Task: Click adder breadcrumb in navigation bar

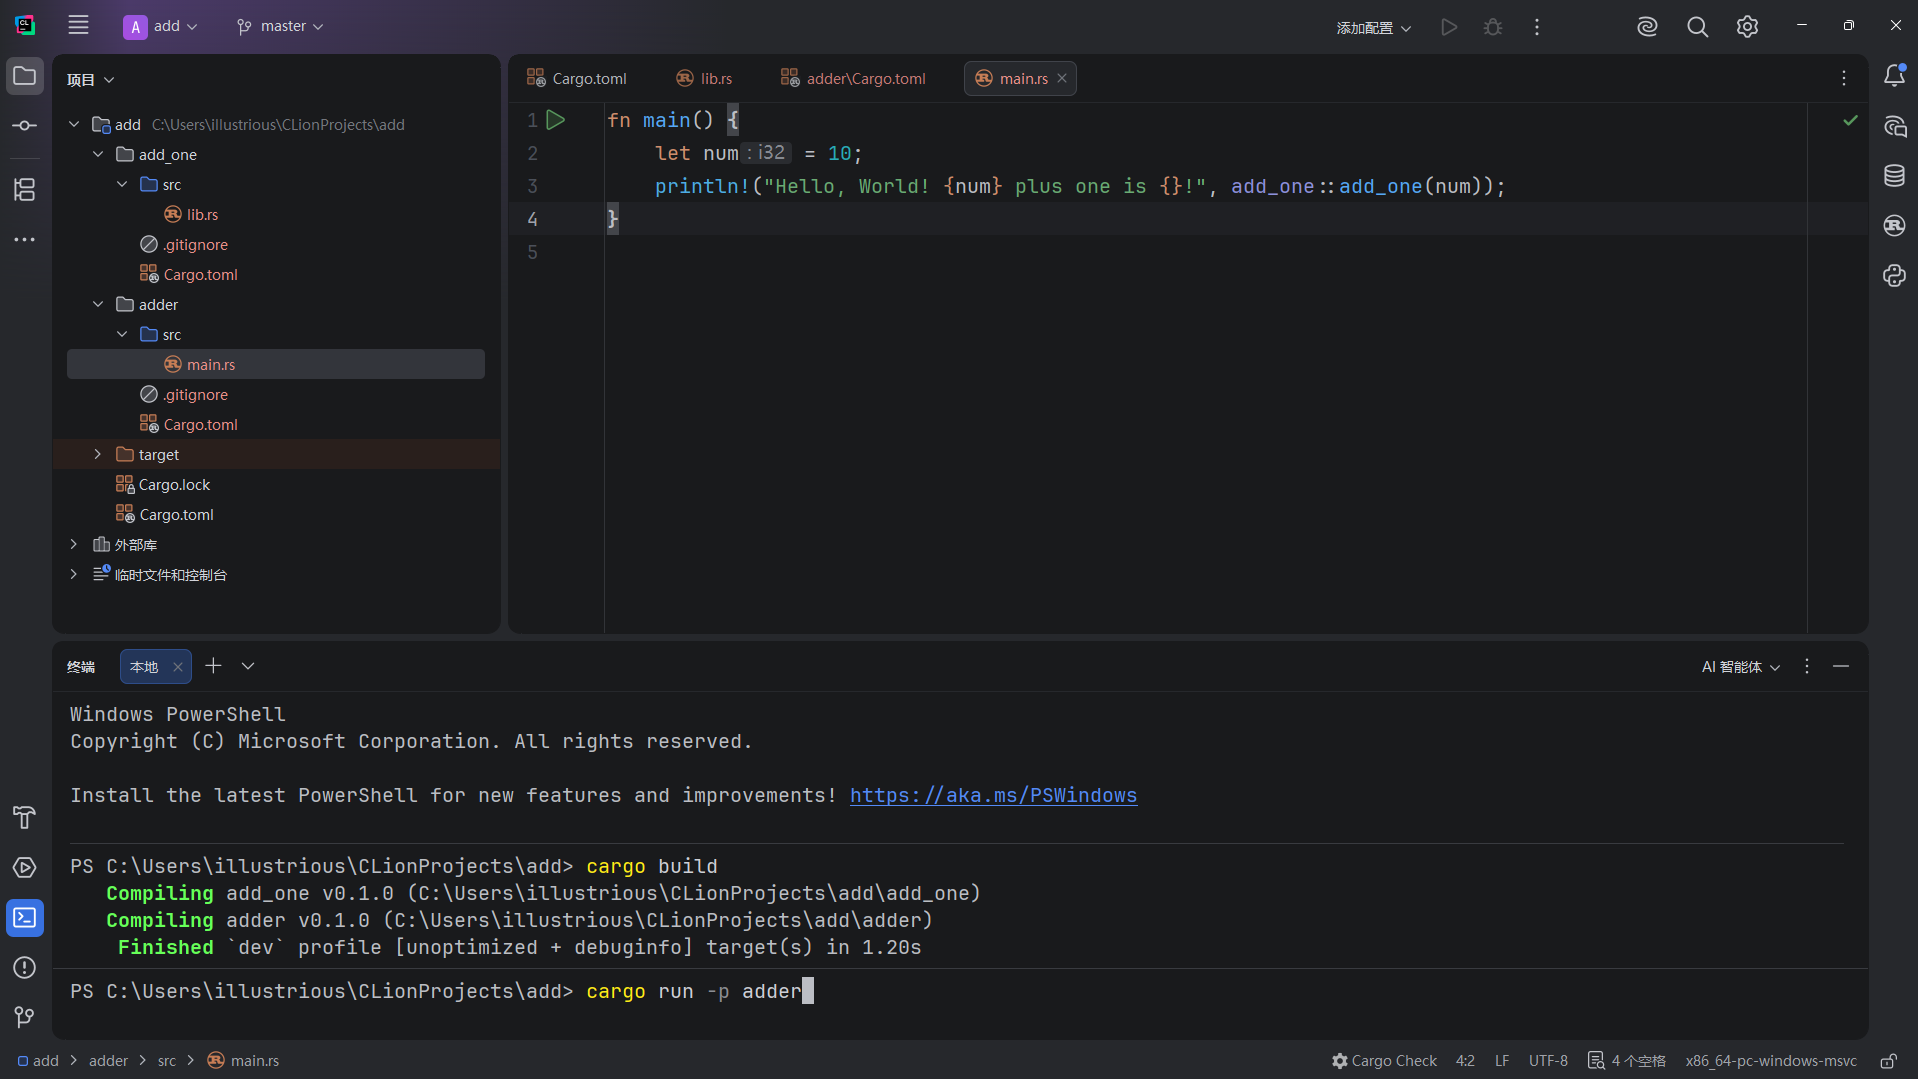Action: (x=108, y=1061)
